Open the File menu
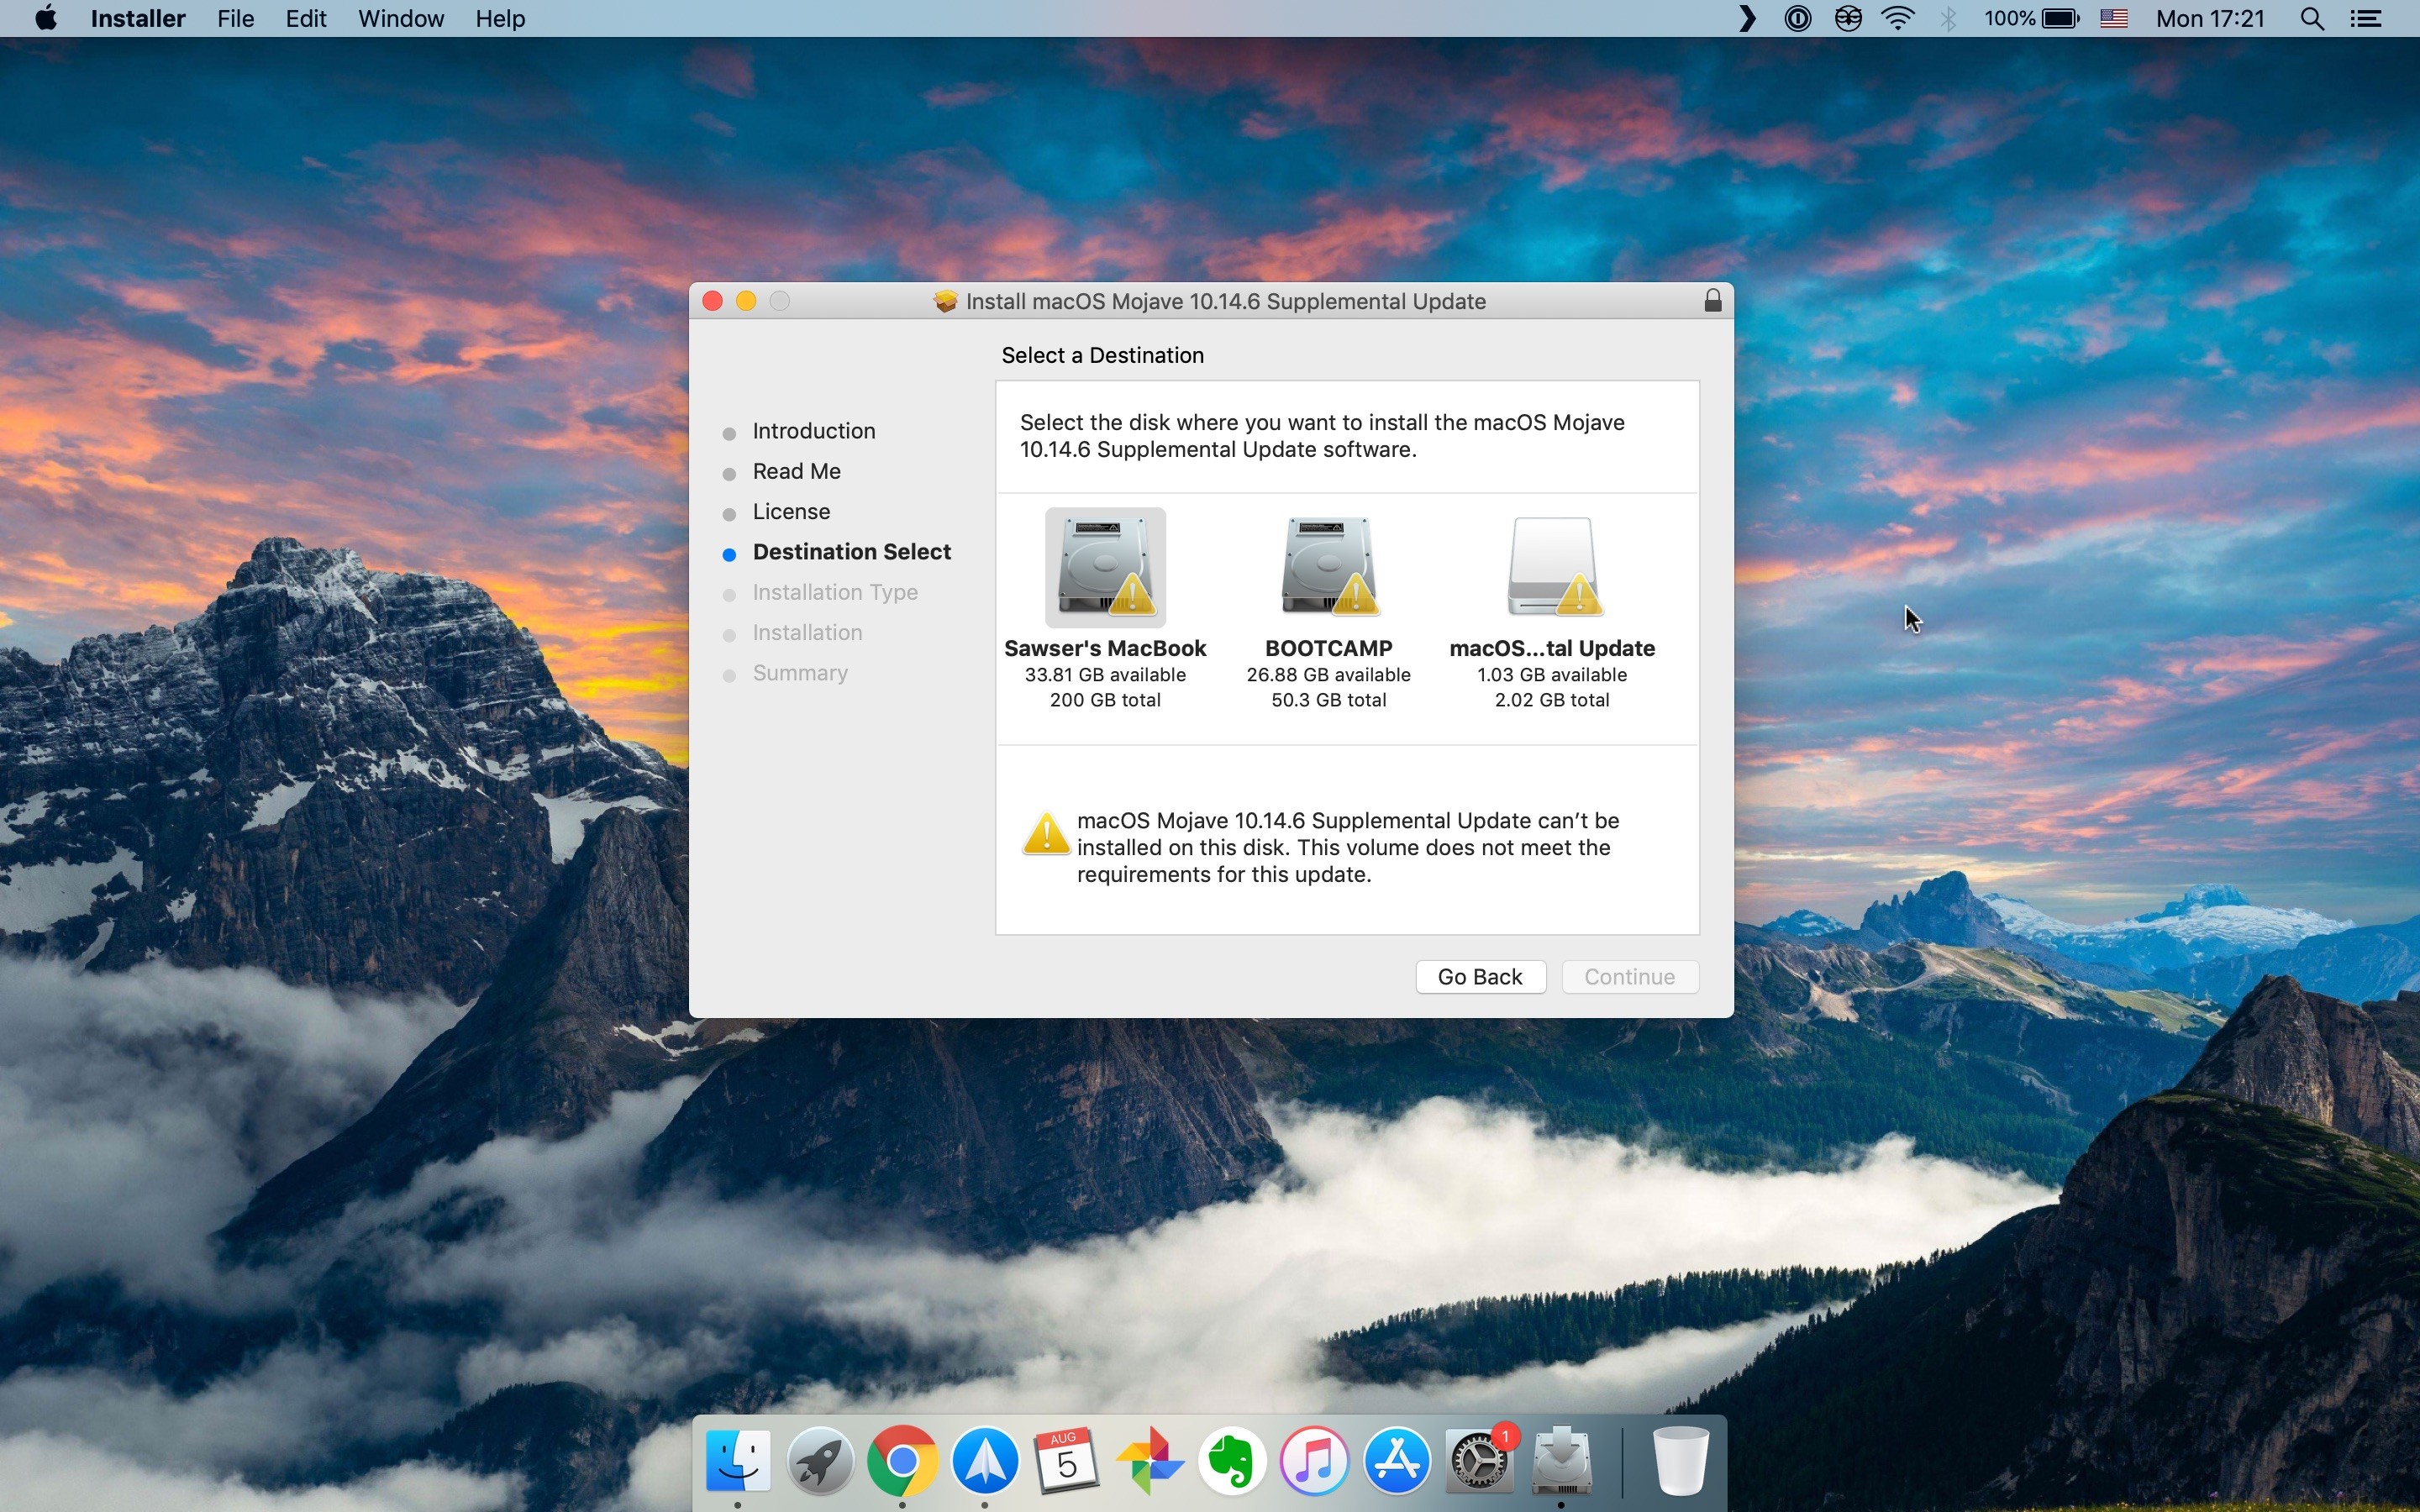The width and height of the screenshot is (2420, 1512). (x=235, y=19)
